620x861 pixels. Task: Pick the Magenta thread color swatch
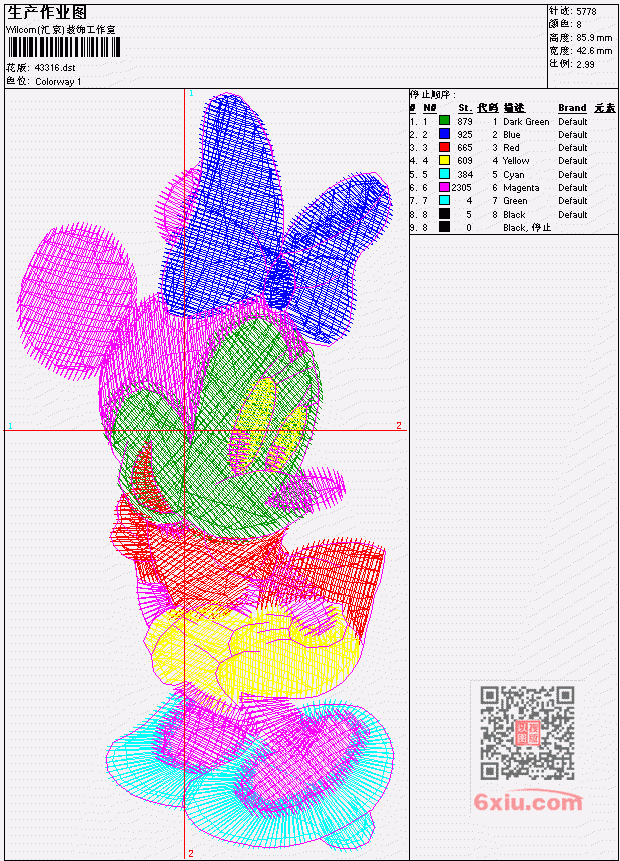pos(444,187)
